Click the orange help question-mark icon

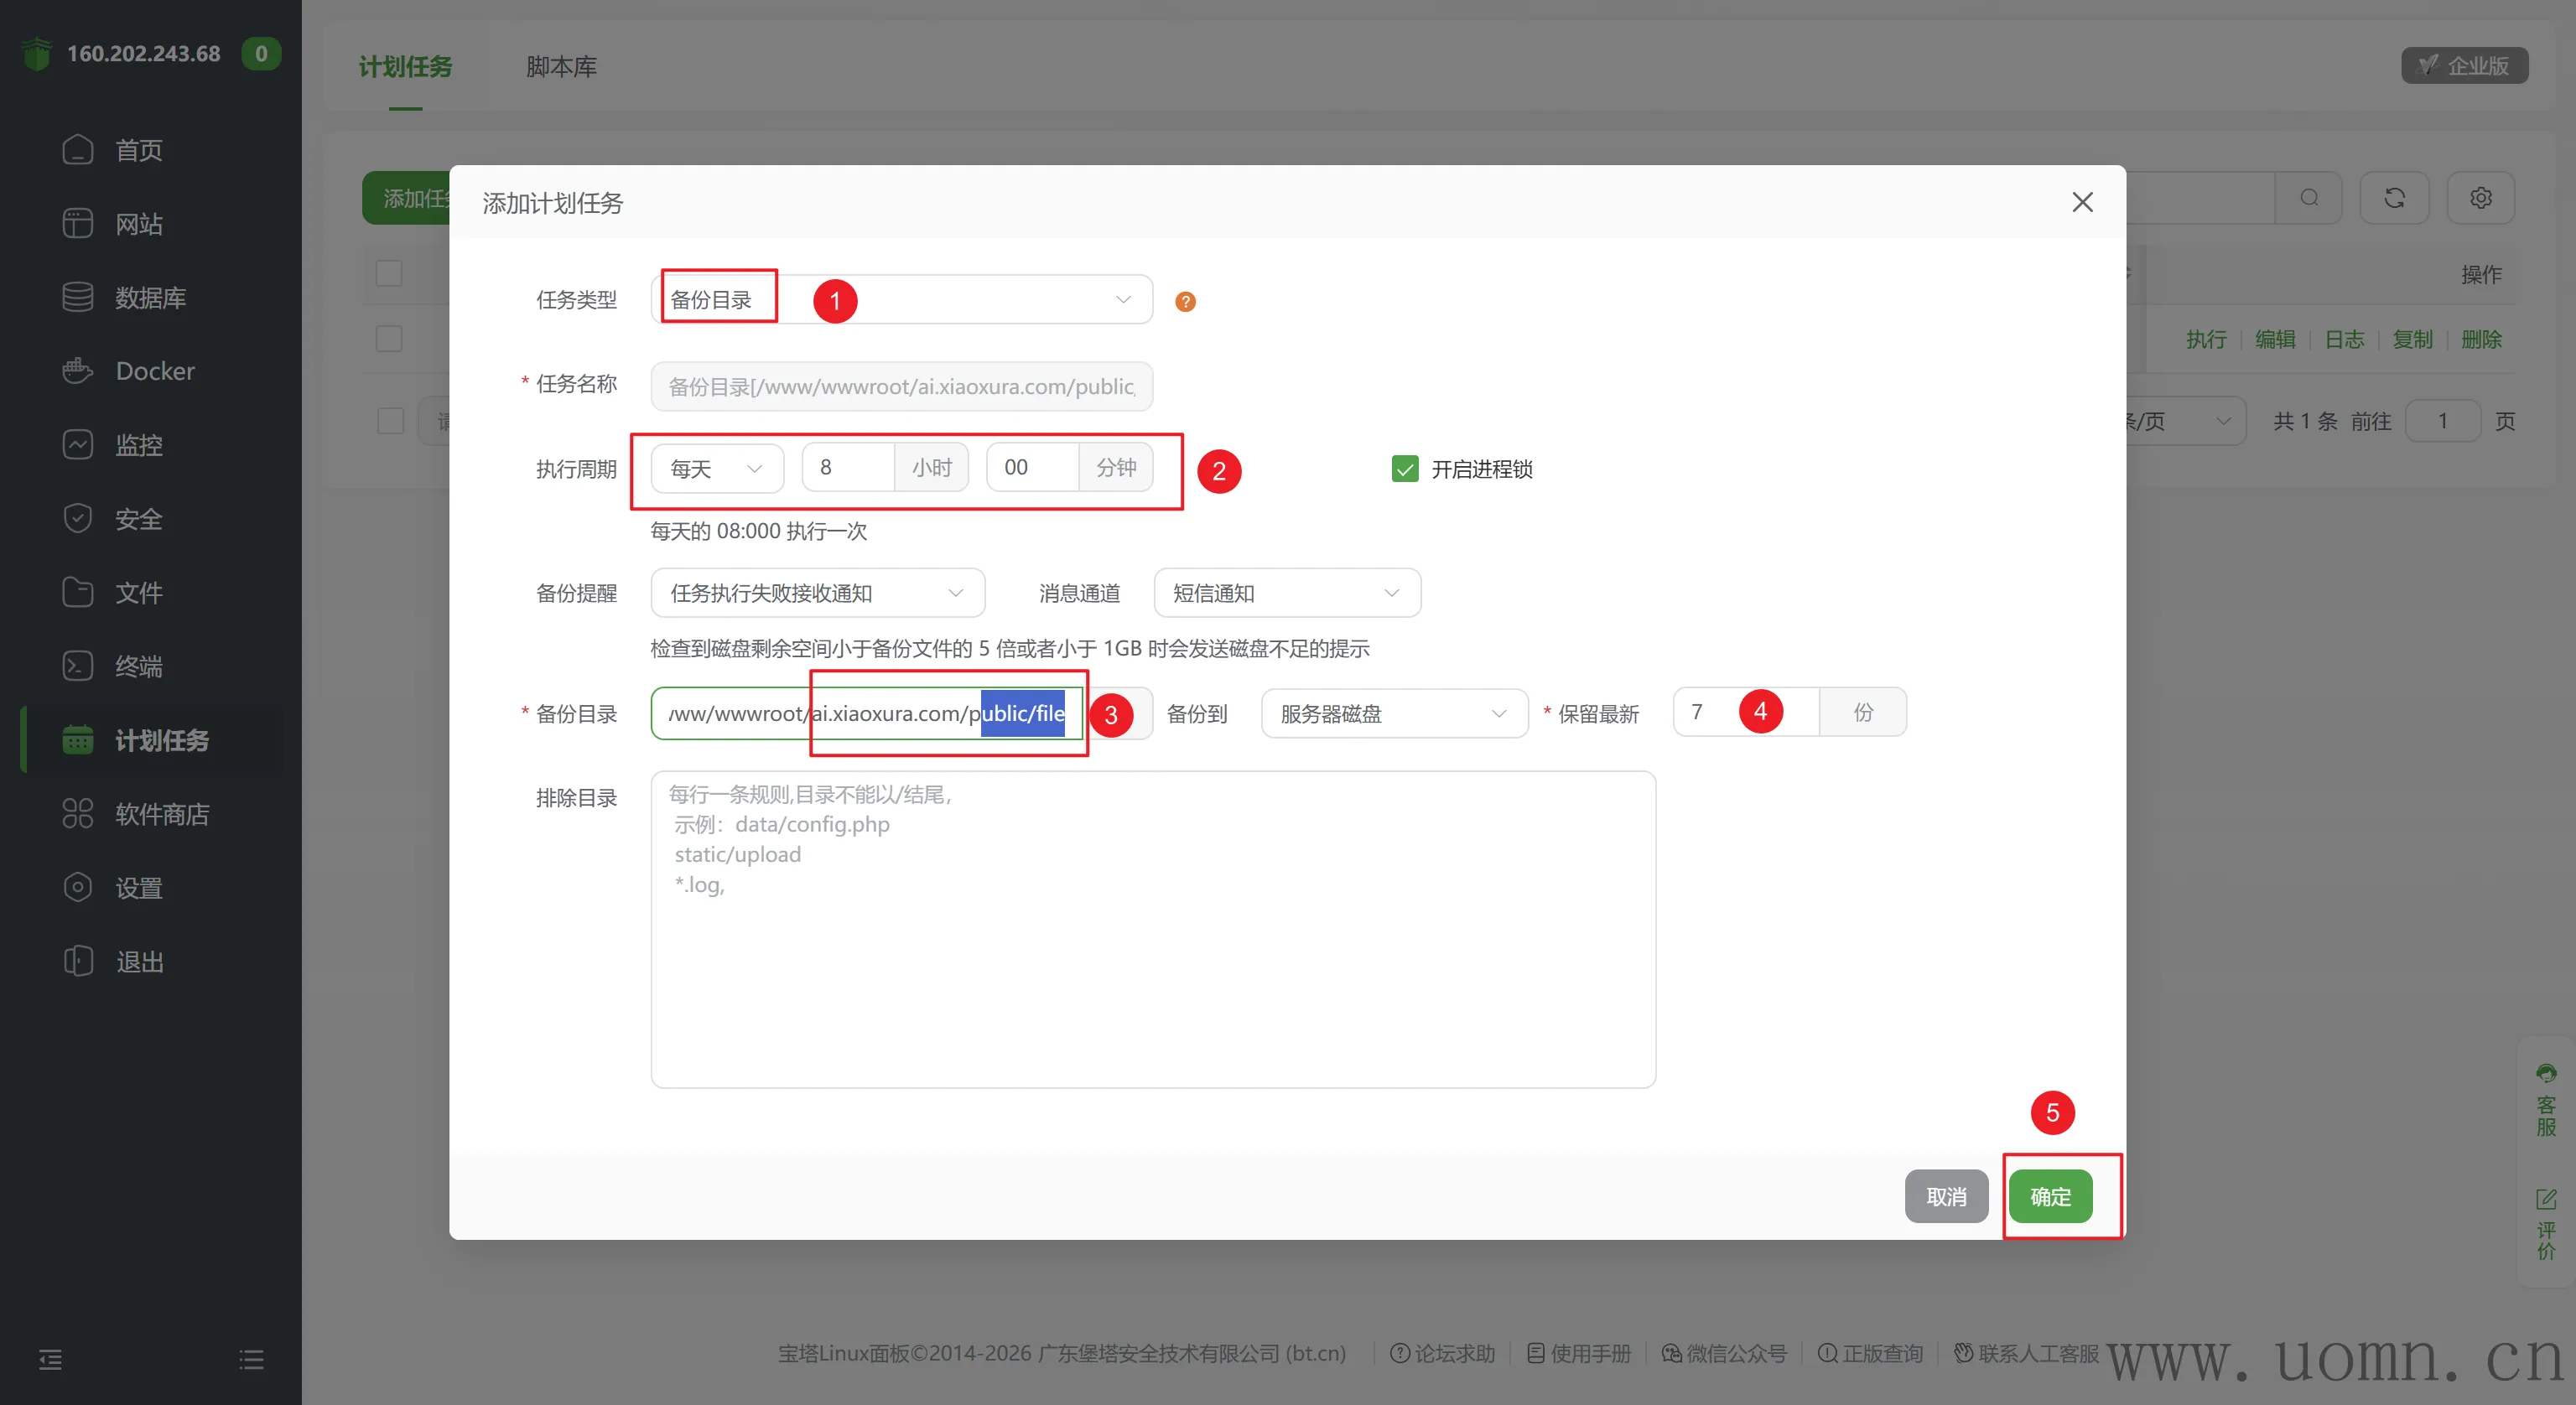(x=1185, y=301)
